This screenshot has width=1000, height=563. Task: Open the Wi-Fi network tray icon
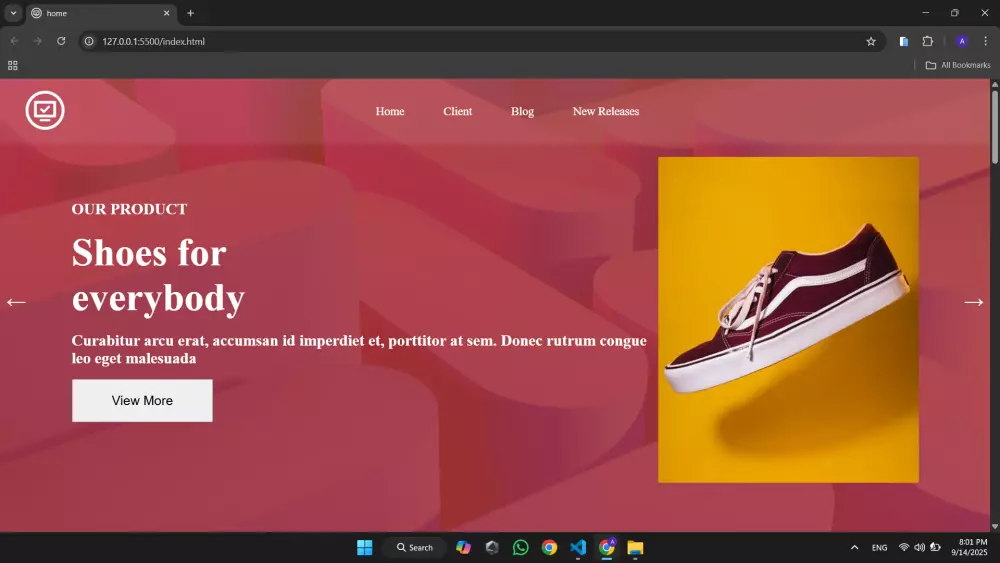[904, 548]
